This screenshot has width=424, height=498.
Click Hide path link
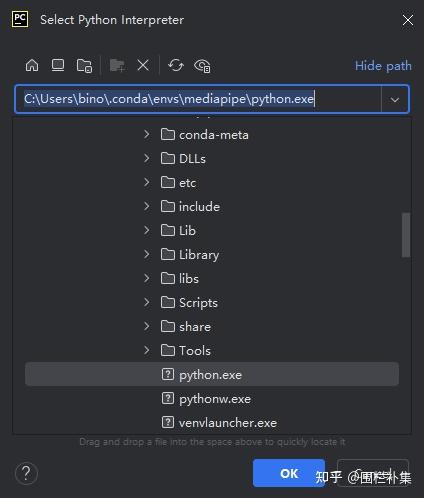pyautogui.click(x=383, y=66)
